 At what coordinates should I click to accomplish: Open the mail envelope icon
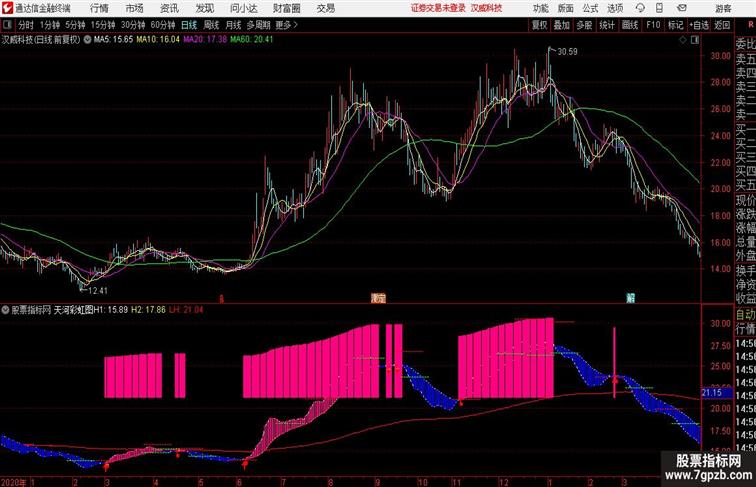(681, 8)
